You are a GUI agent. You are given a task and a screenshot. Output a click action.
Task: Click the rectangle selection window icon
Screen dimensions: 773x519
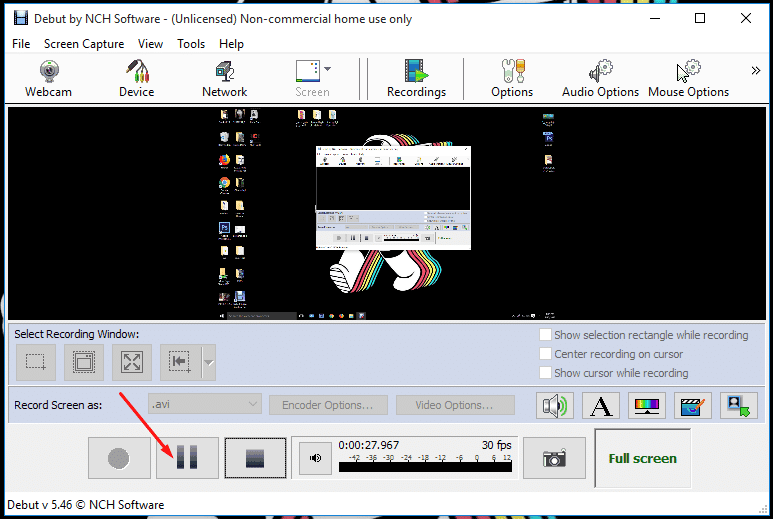tap(36, 361)
